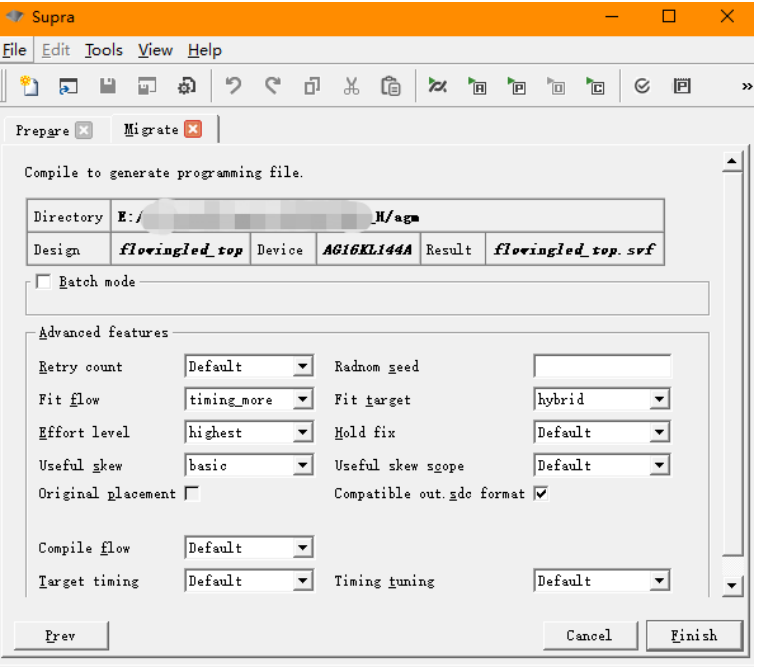Maximize the Supra window
The height and width of the screenshot is (667, 757).
point(669,17)
